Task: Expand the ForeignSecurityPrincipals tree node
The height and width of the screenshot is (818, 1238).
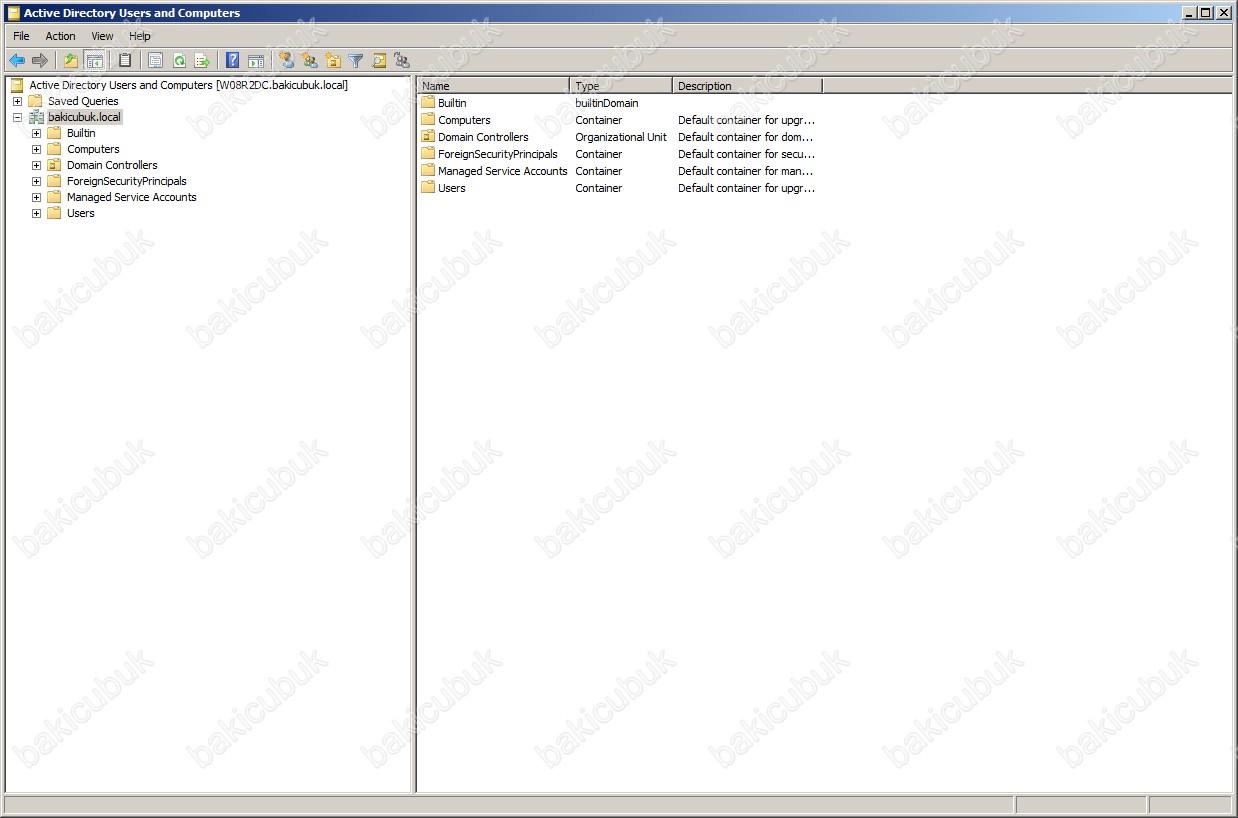Action: pyautogui.click(x=36, y=181)
